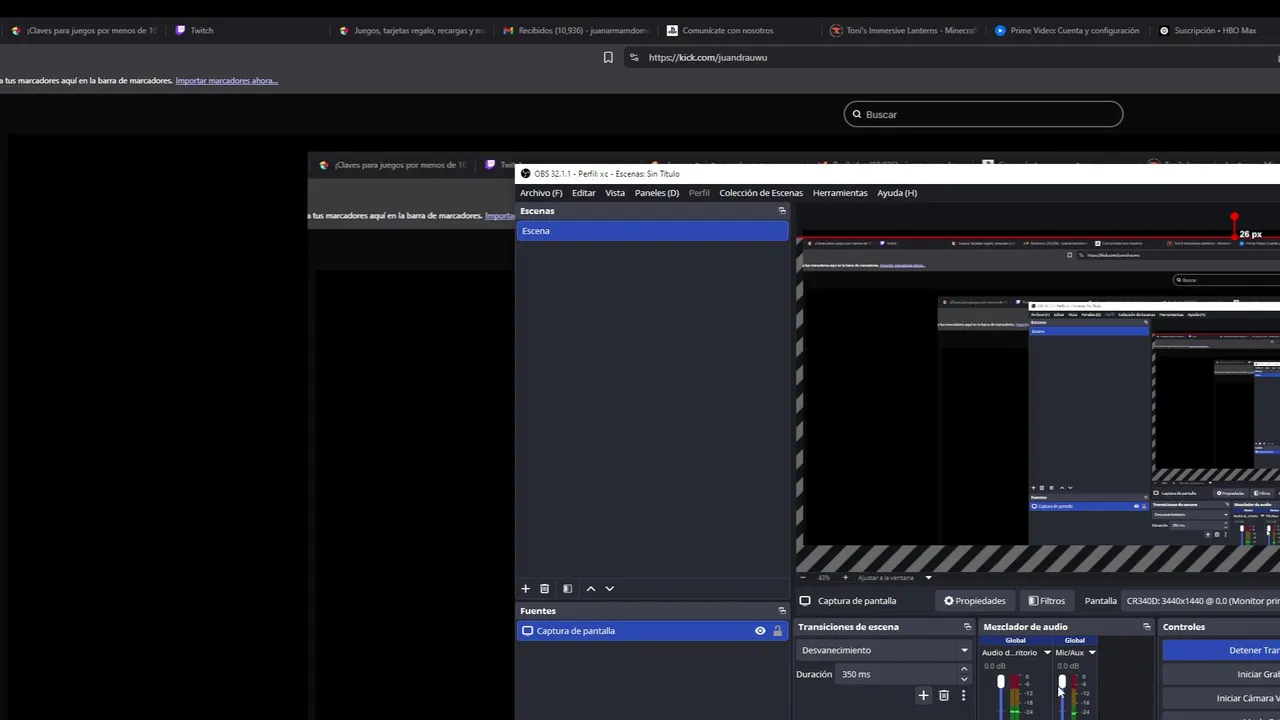Viewport: 1280px width, 720px height.
Task: Switch to Recibidos Gmail browser tab
Action: click(575, 31)
